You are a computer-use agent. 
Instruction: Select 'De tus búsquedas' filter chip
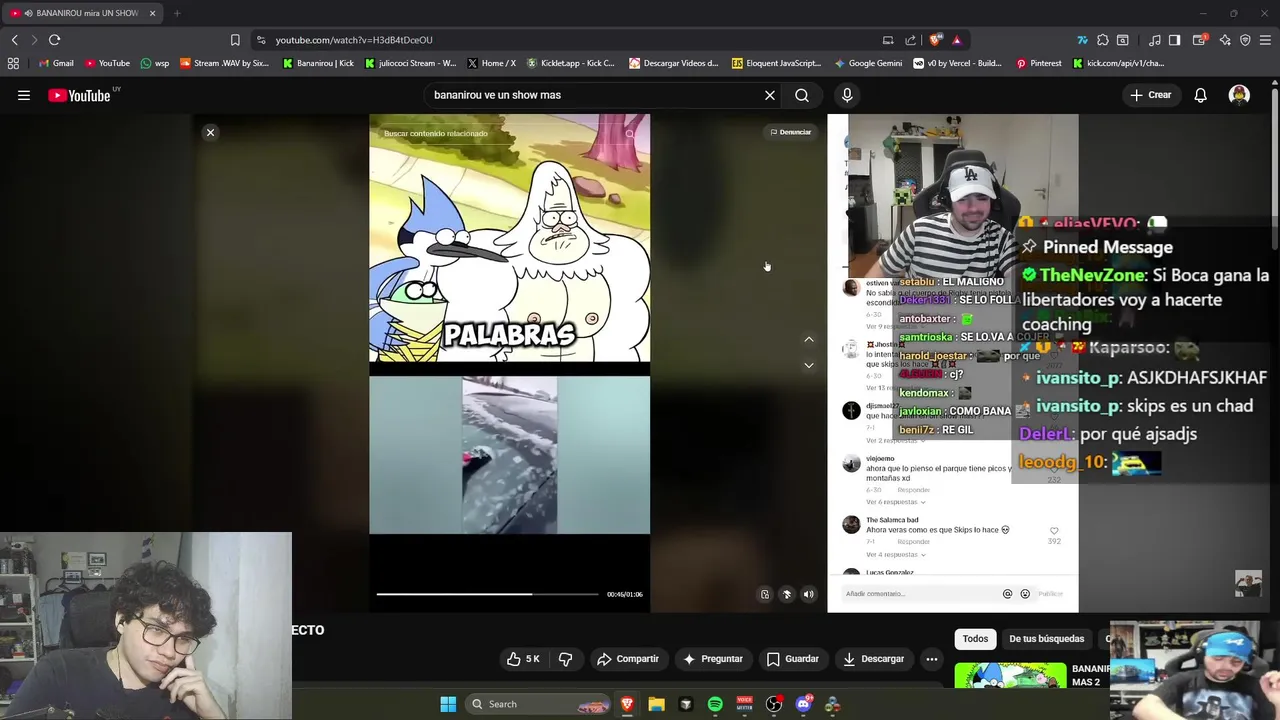pyautogui.click(x=1046, y=639)
